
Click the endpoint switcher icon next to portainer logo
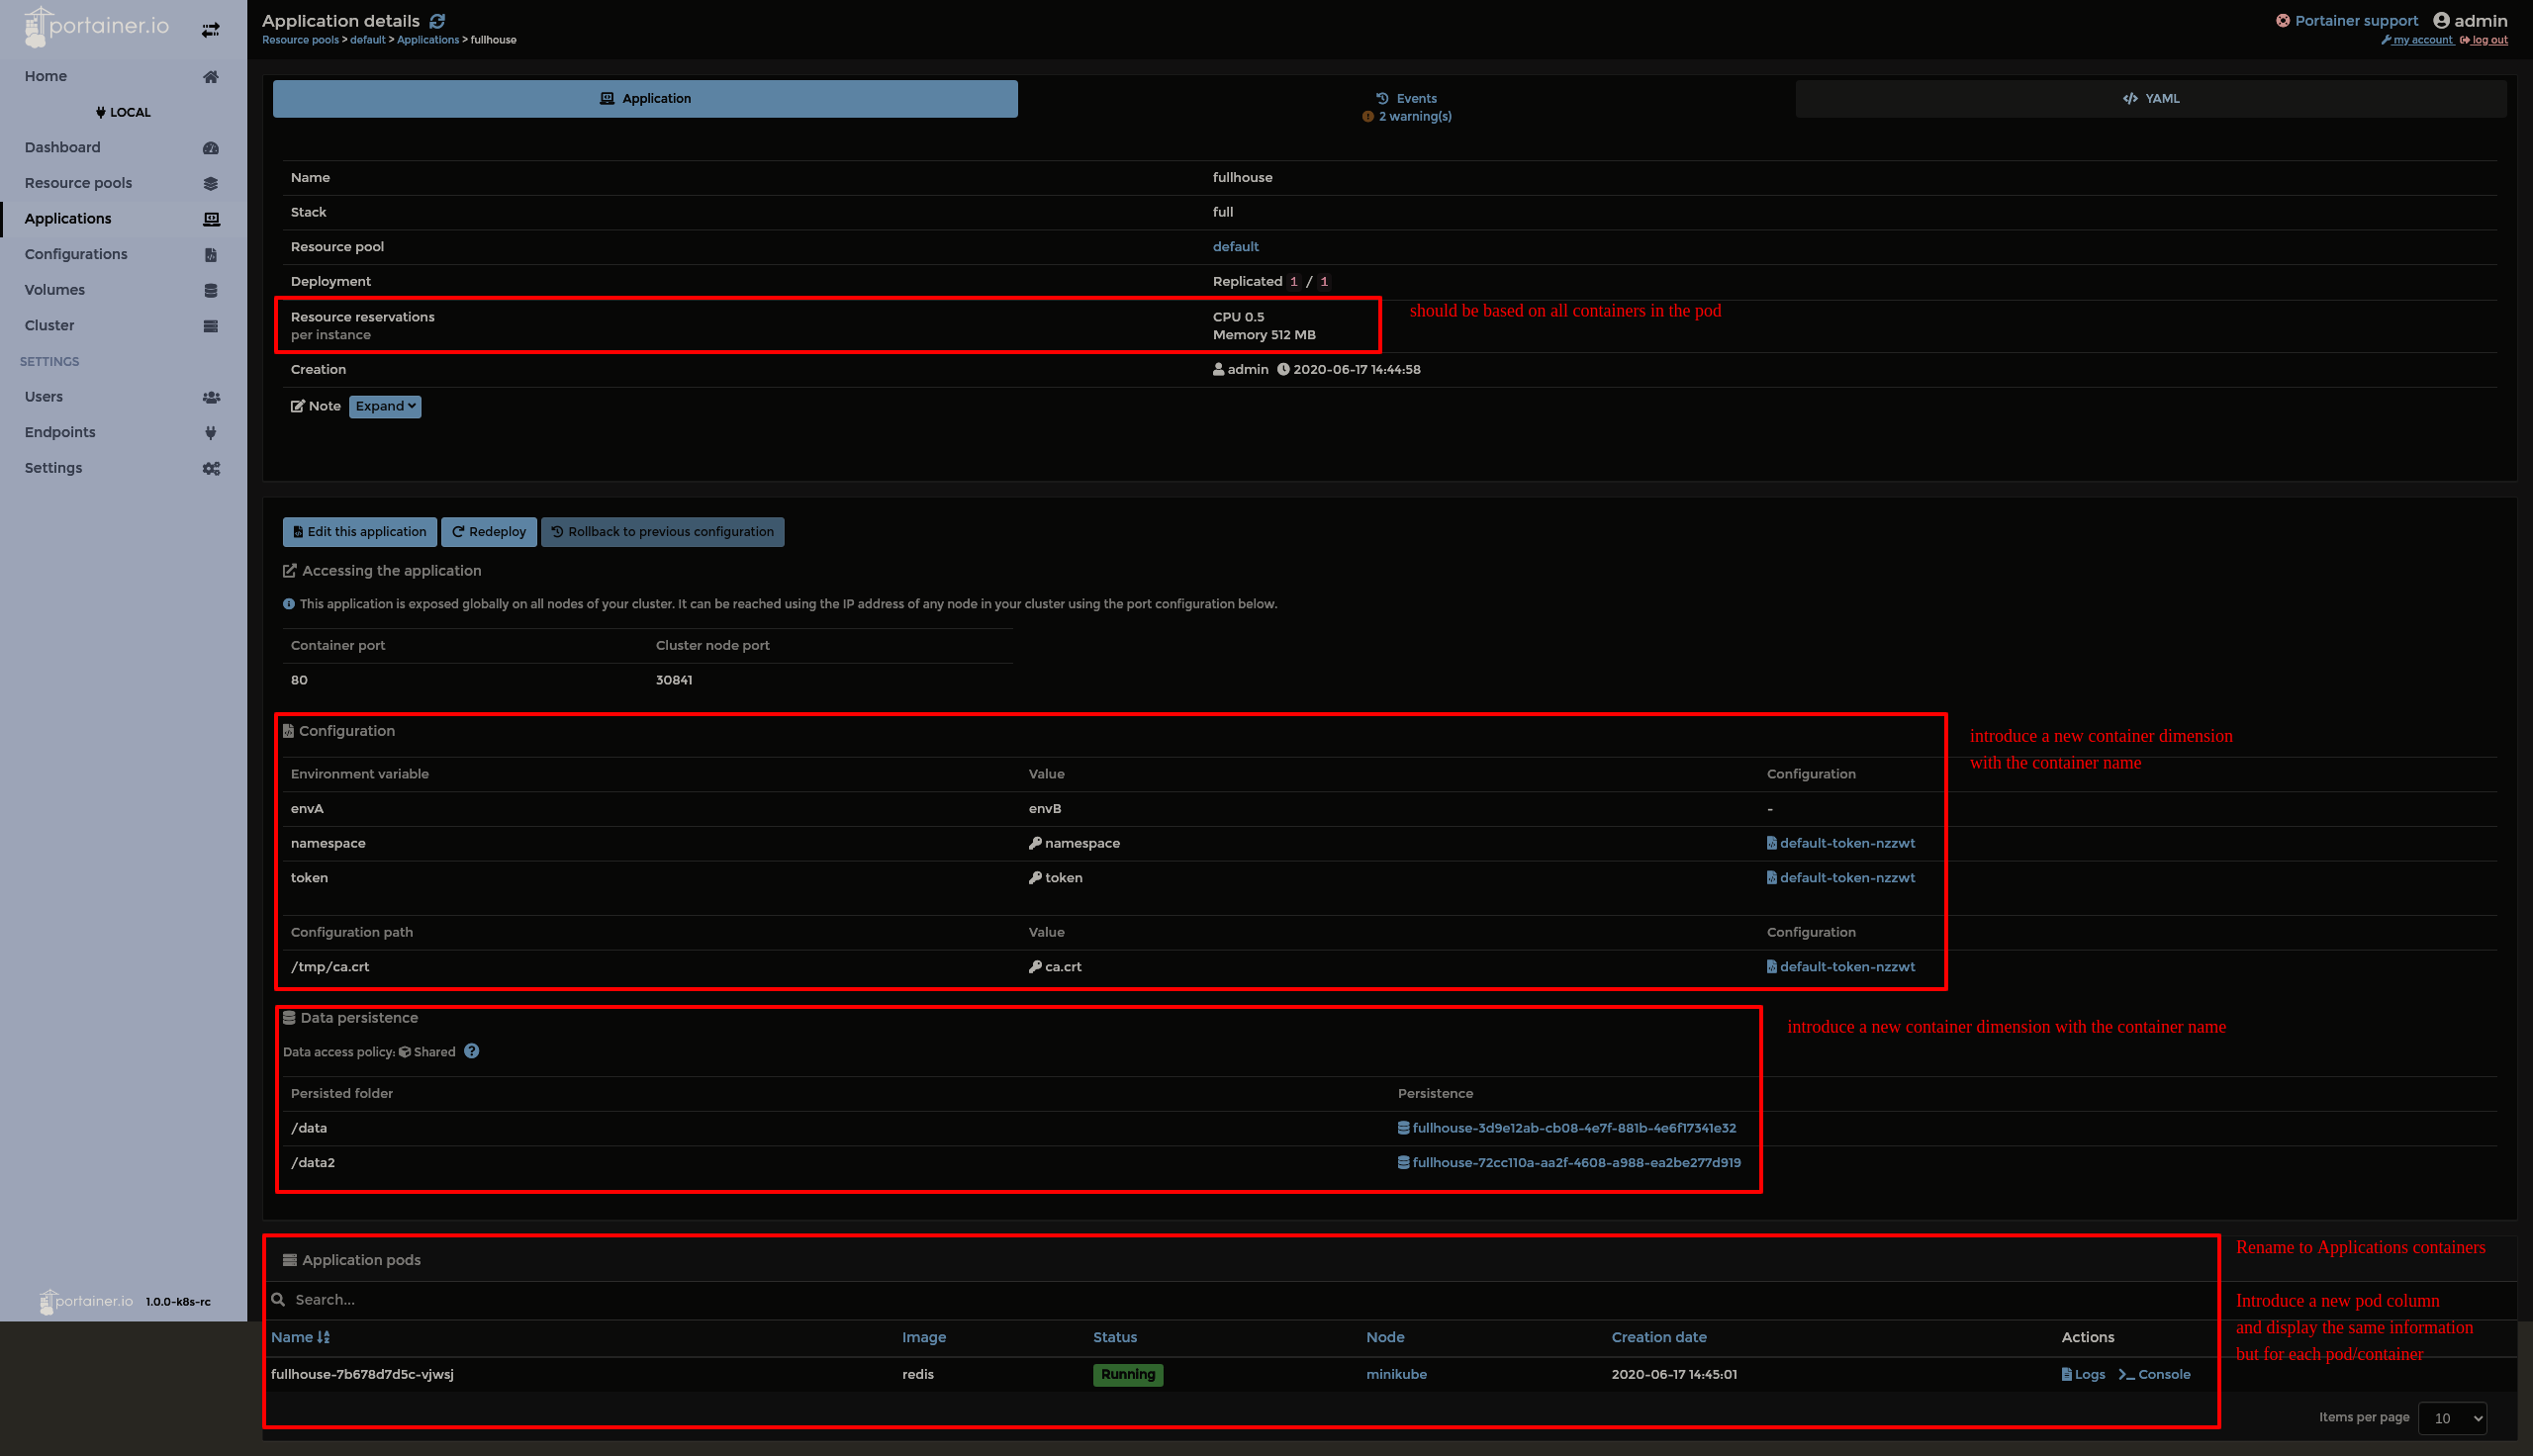click(210, 29)
